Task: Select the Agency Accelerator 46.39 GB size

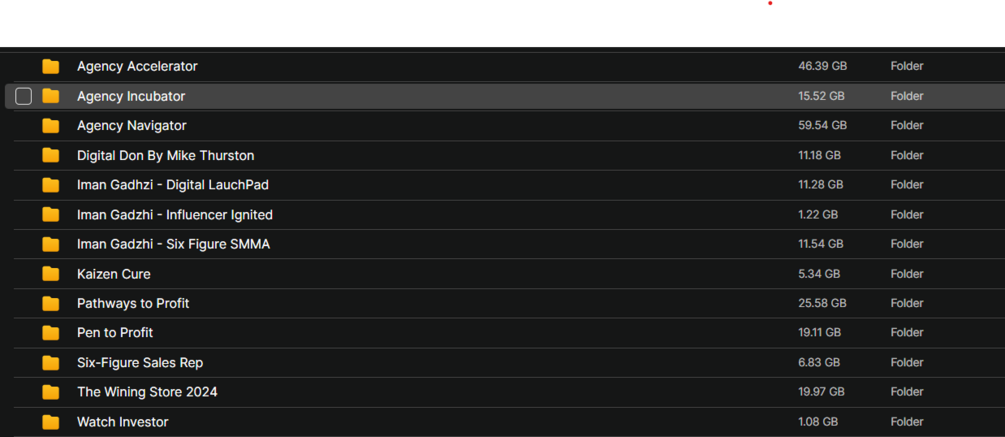Action: coord(822,66)
